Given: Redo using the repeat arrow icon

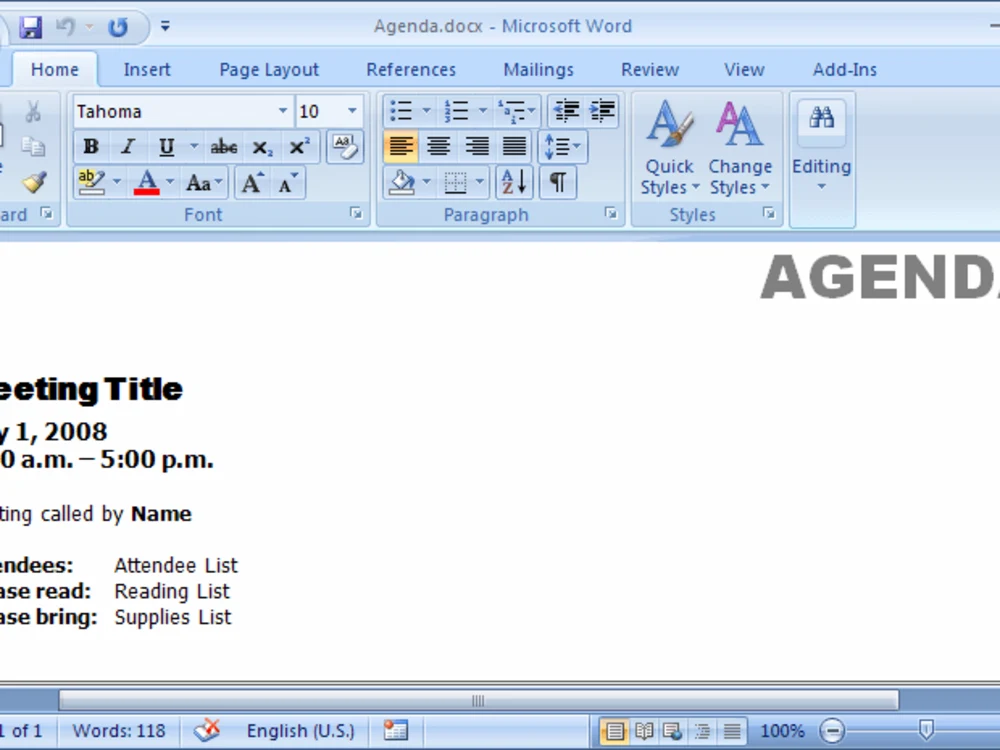Looking at the screenshot, I should (x=117, y=27).
